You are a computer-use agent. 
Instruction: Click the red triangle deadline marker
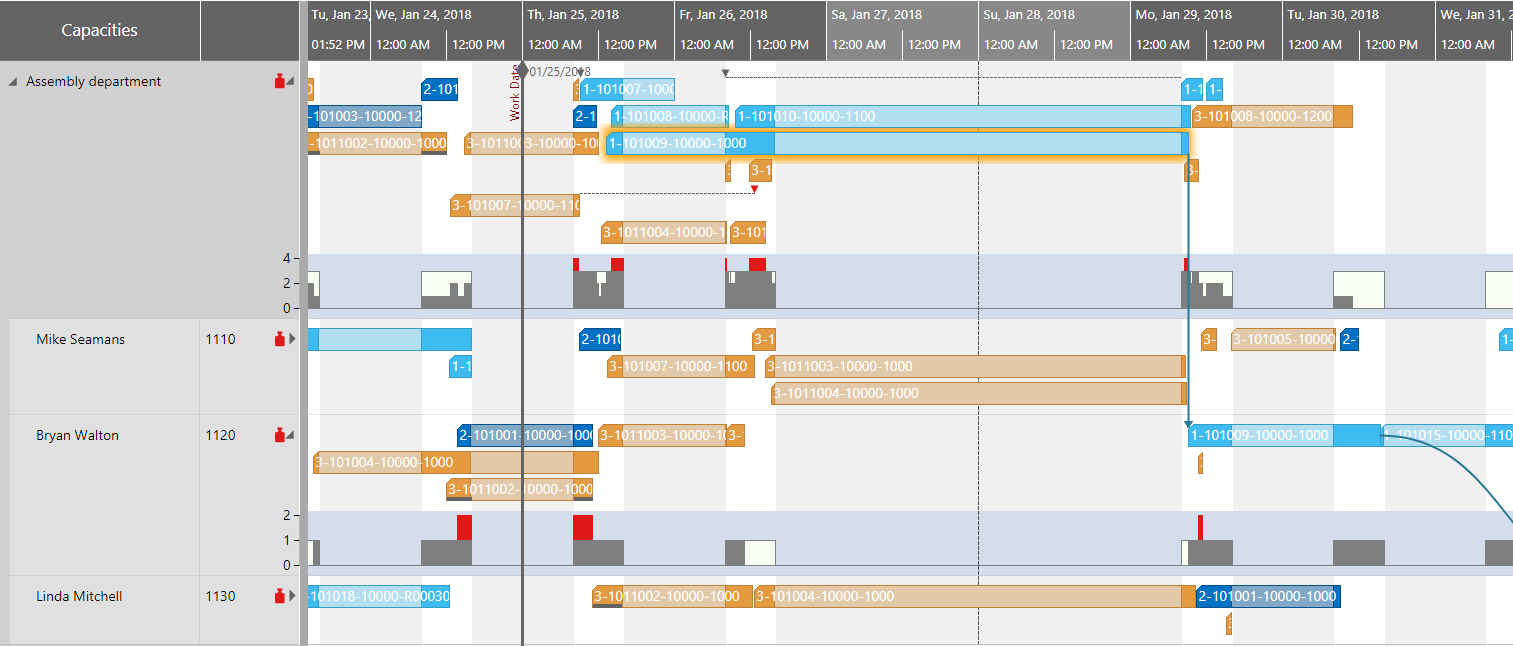click(x=754, y=189)
